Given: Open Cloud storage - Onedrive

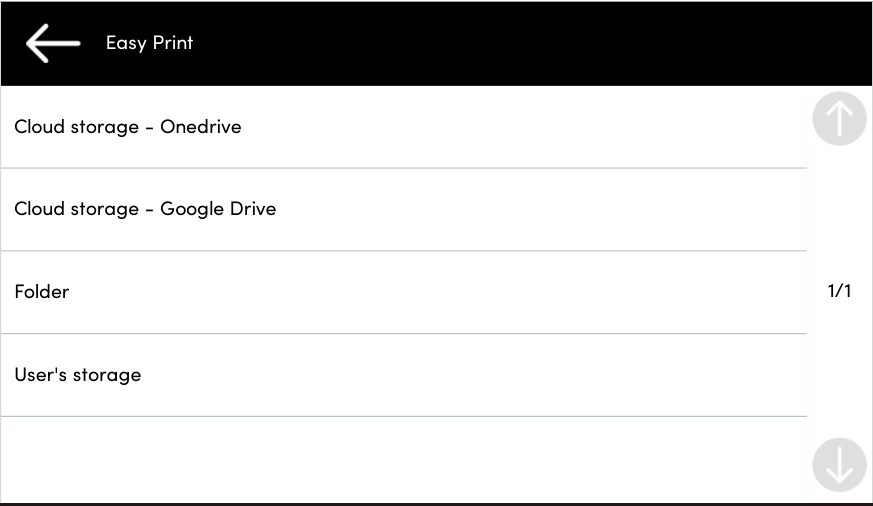Looking at the screenshot, I should tap(128, 127).
